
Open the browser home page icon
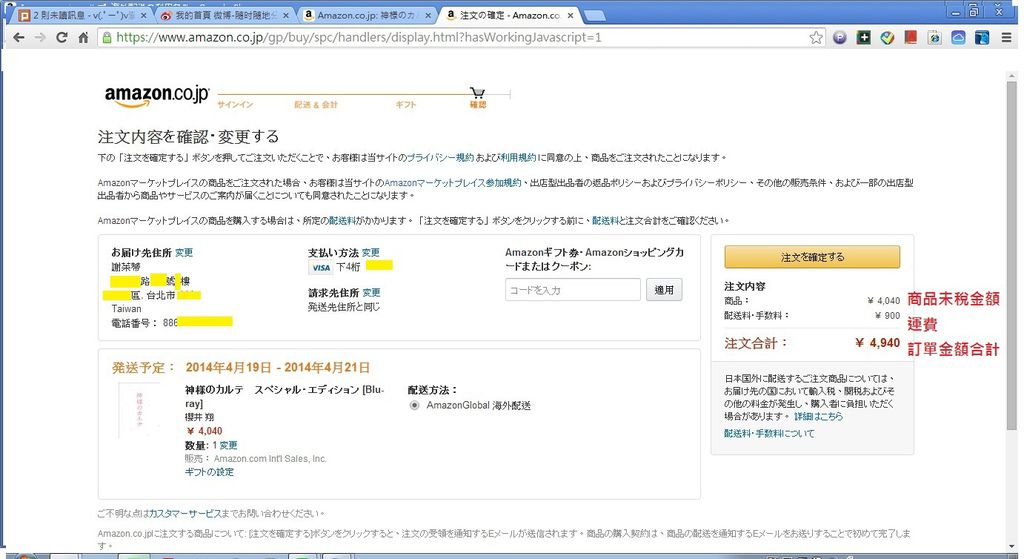click(x=83, y=37)
